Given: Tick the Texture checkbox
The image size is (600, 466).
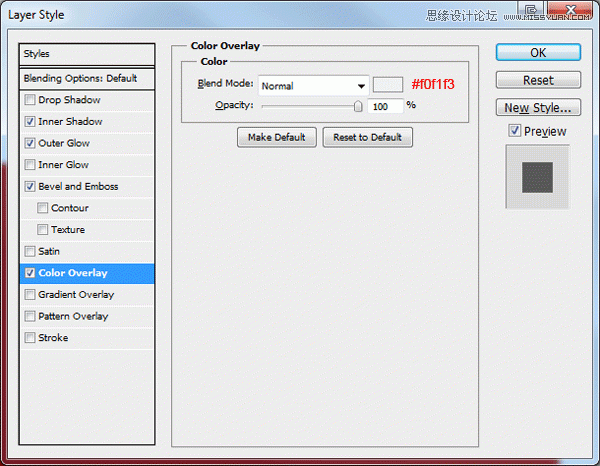Looking at the screenshot, I should click(x=42, y=230).
